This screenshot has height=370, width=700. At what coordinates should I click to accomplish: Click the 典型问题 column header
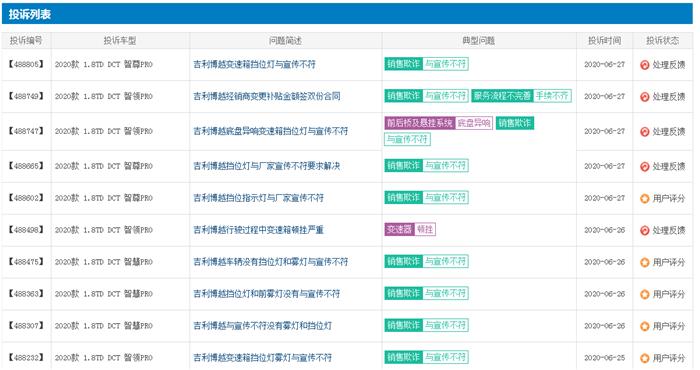pyautogui.click(x=479, y=41)
